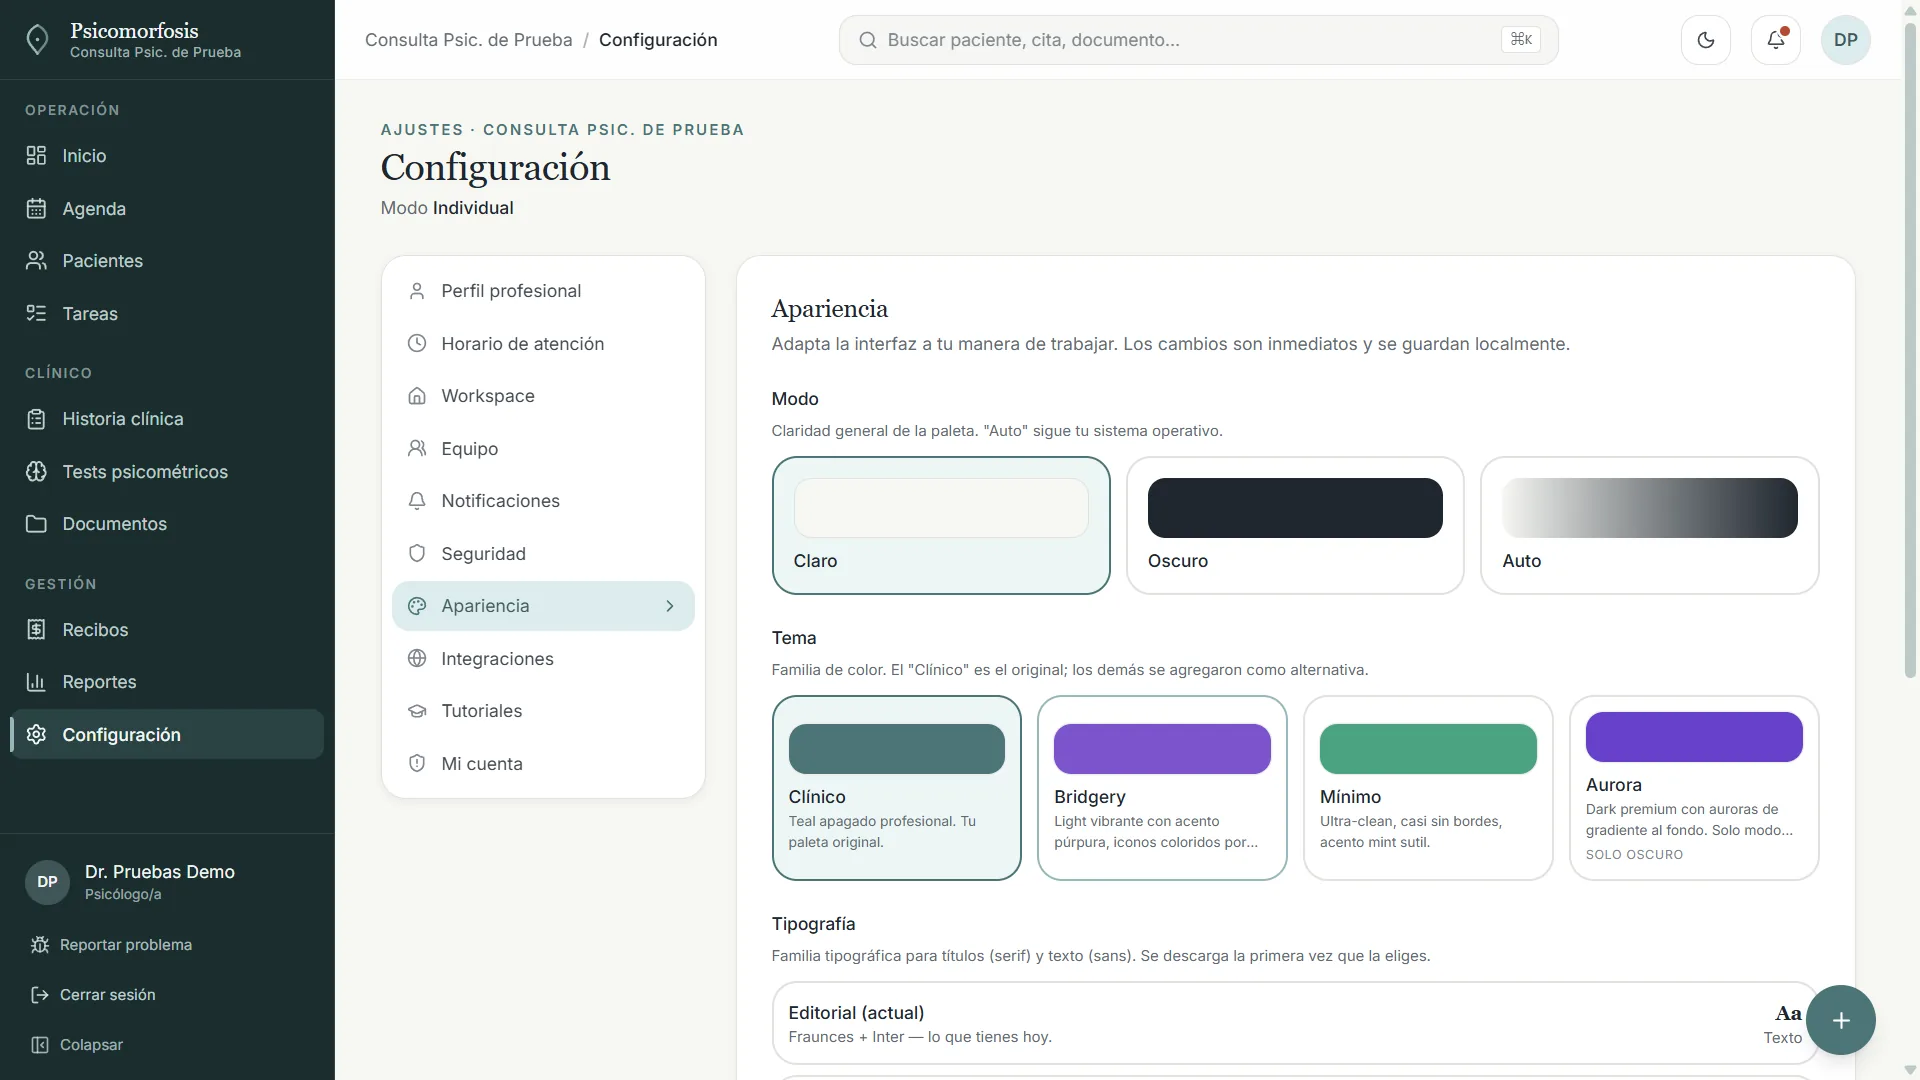Click the Historia clínica clipboard icon
1920x1080 pixels.
36,419
